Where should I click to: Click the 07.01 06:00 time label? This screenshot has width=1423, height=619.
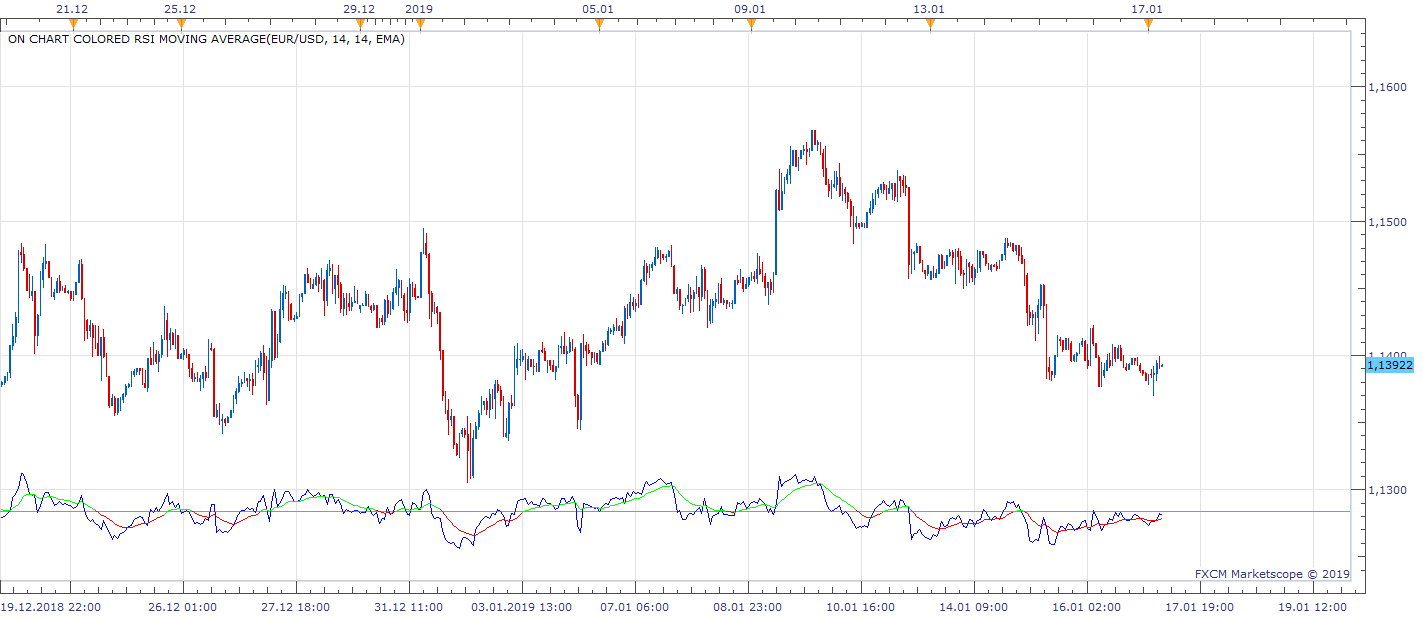(x=634, y=607)
